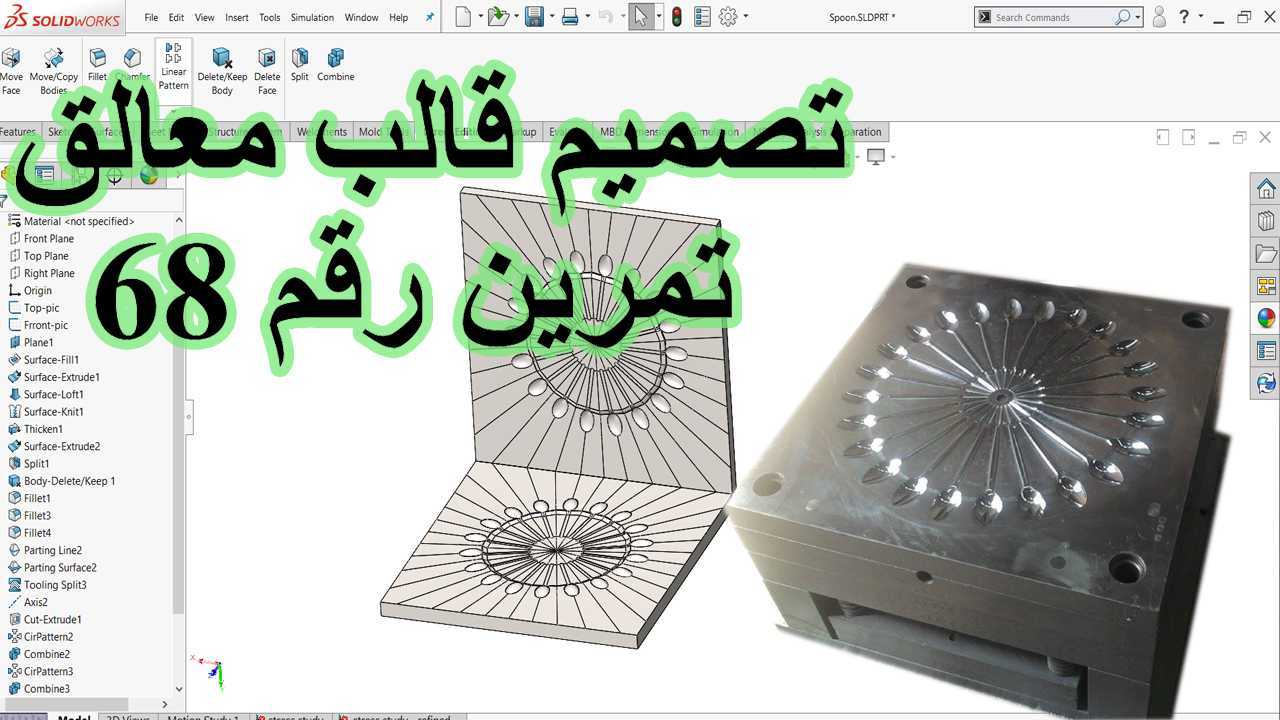This screenshot has height=720, width=1280.
Task: Select the Parting Line2 feature
Action: click(53, 550)
